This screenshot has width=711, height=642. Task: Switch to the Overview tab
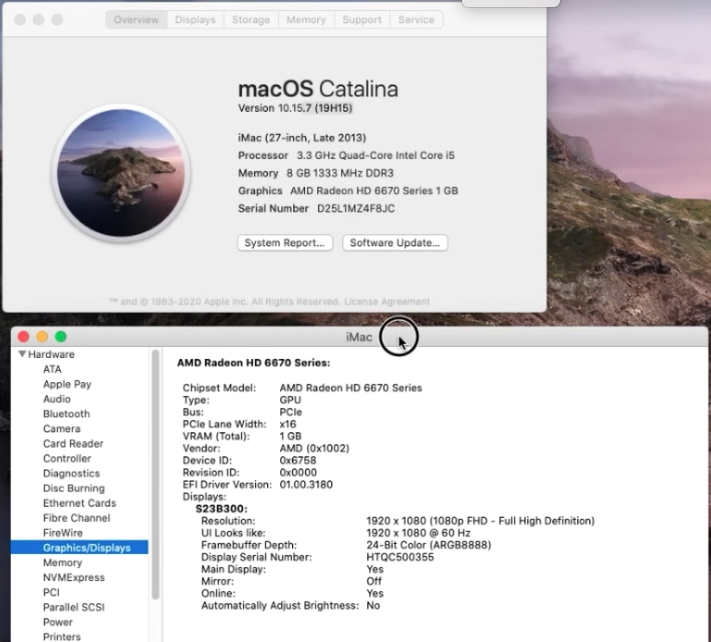point(136,20)
